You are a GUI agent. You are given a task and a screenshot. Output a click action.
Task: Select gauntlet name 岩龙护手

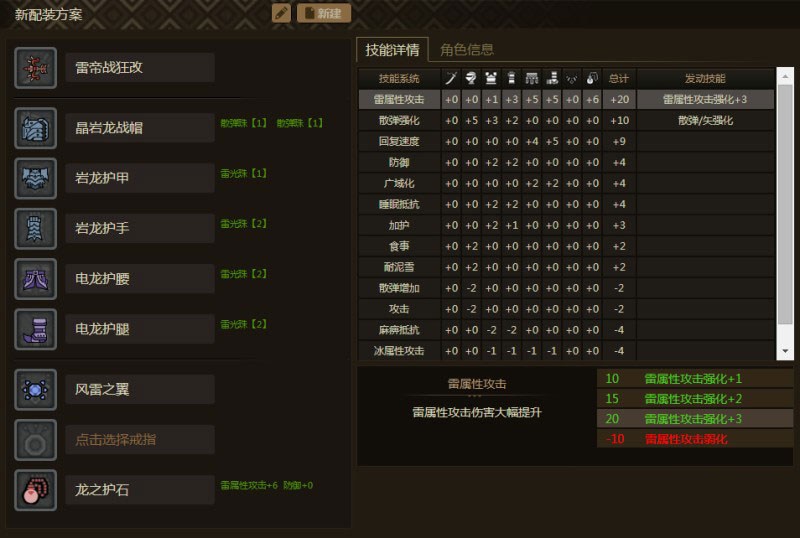click(x=140, y=228)
